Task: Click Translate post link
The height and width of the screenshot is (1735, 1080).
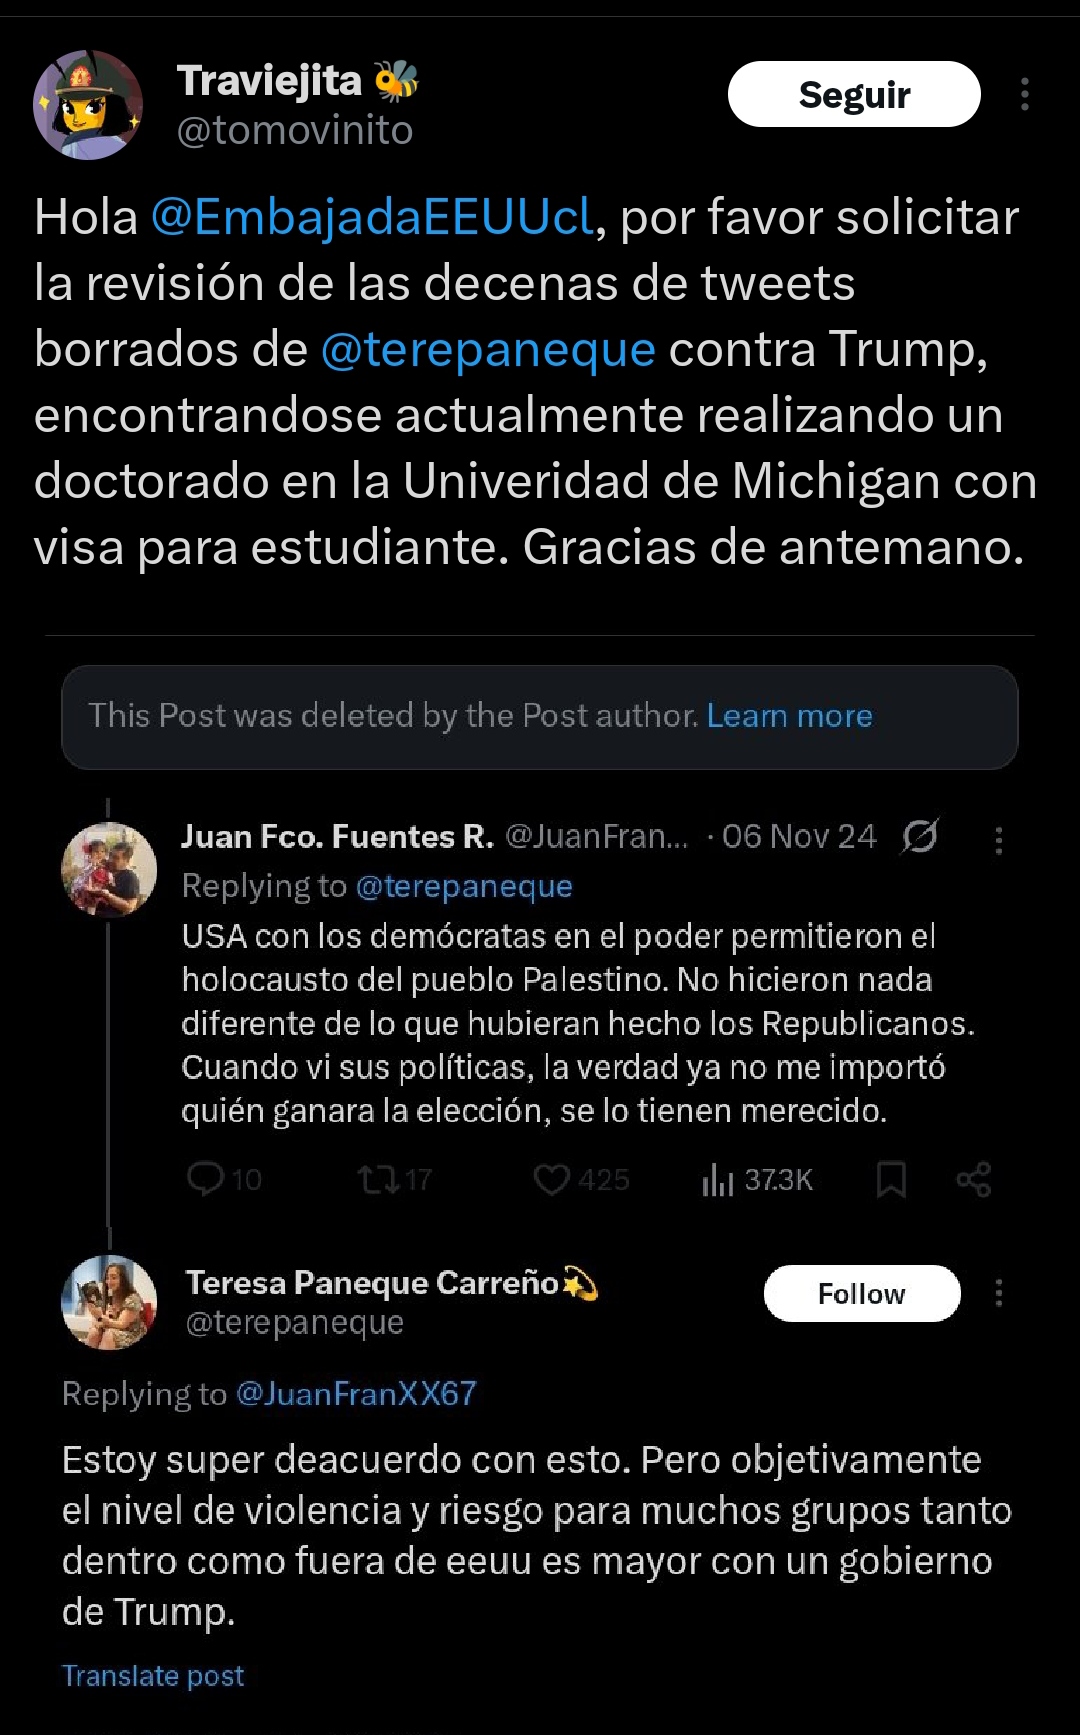Action: pyautogui.click(x=153, y=1676)
